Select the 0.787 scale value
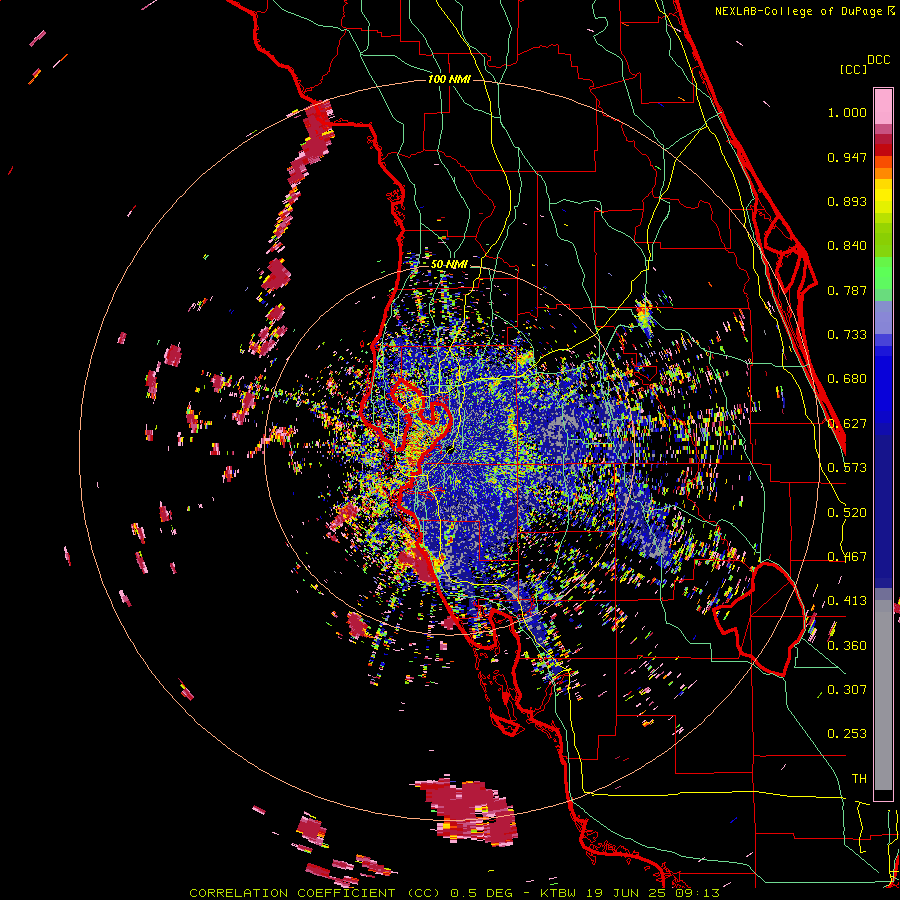 pyautogui.click(x=847, y=290)
